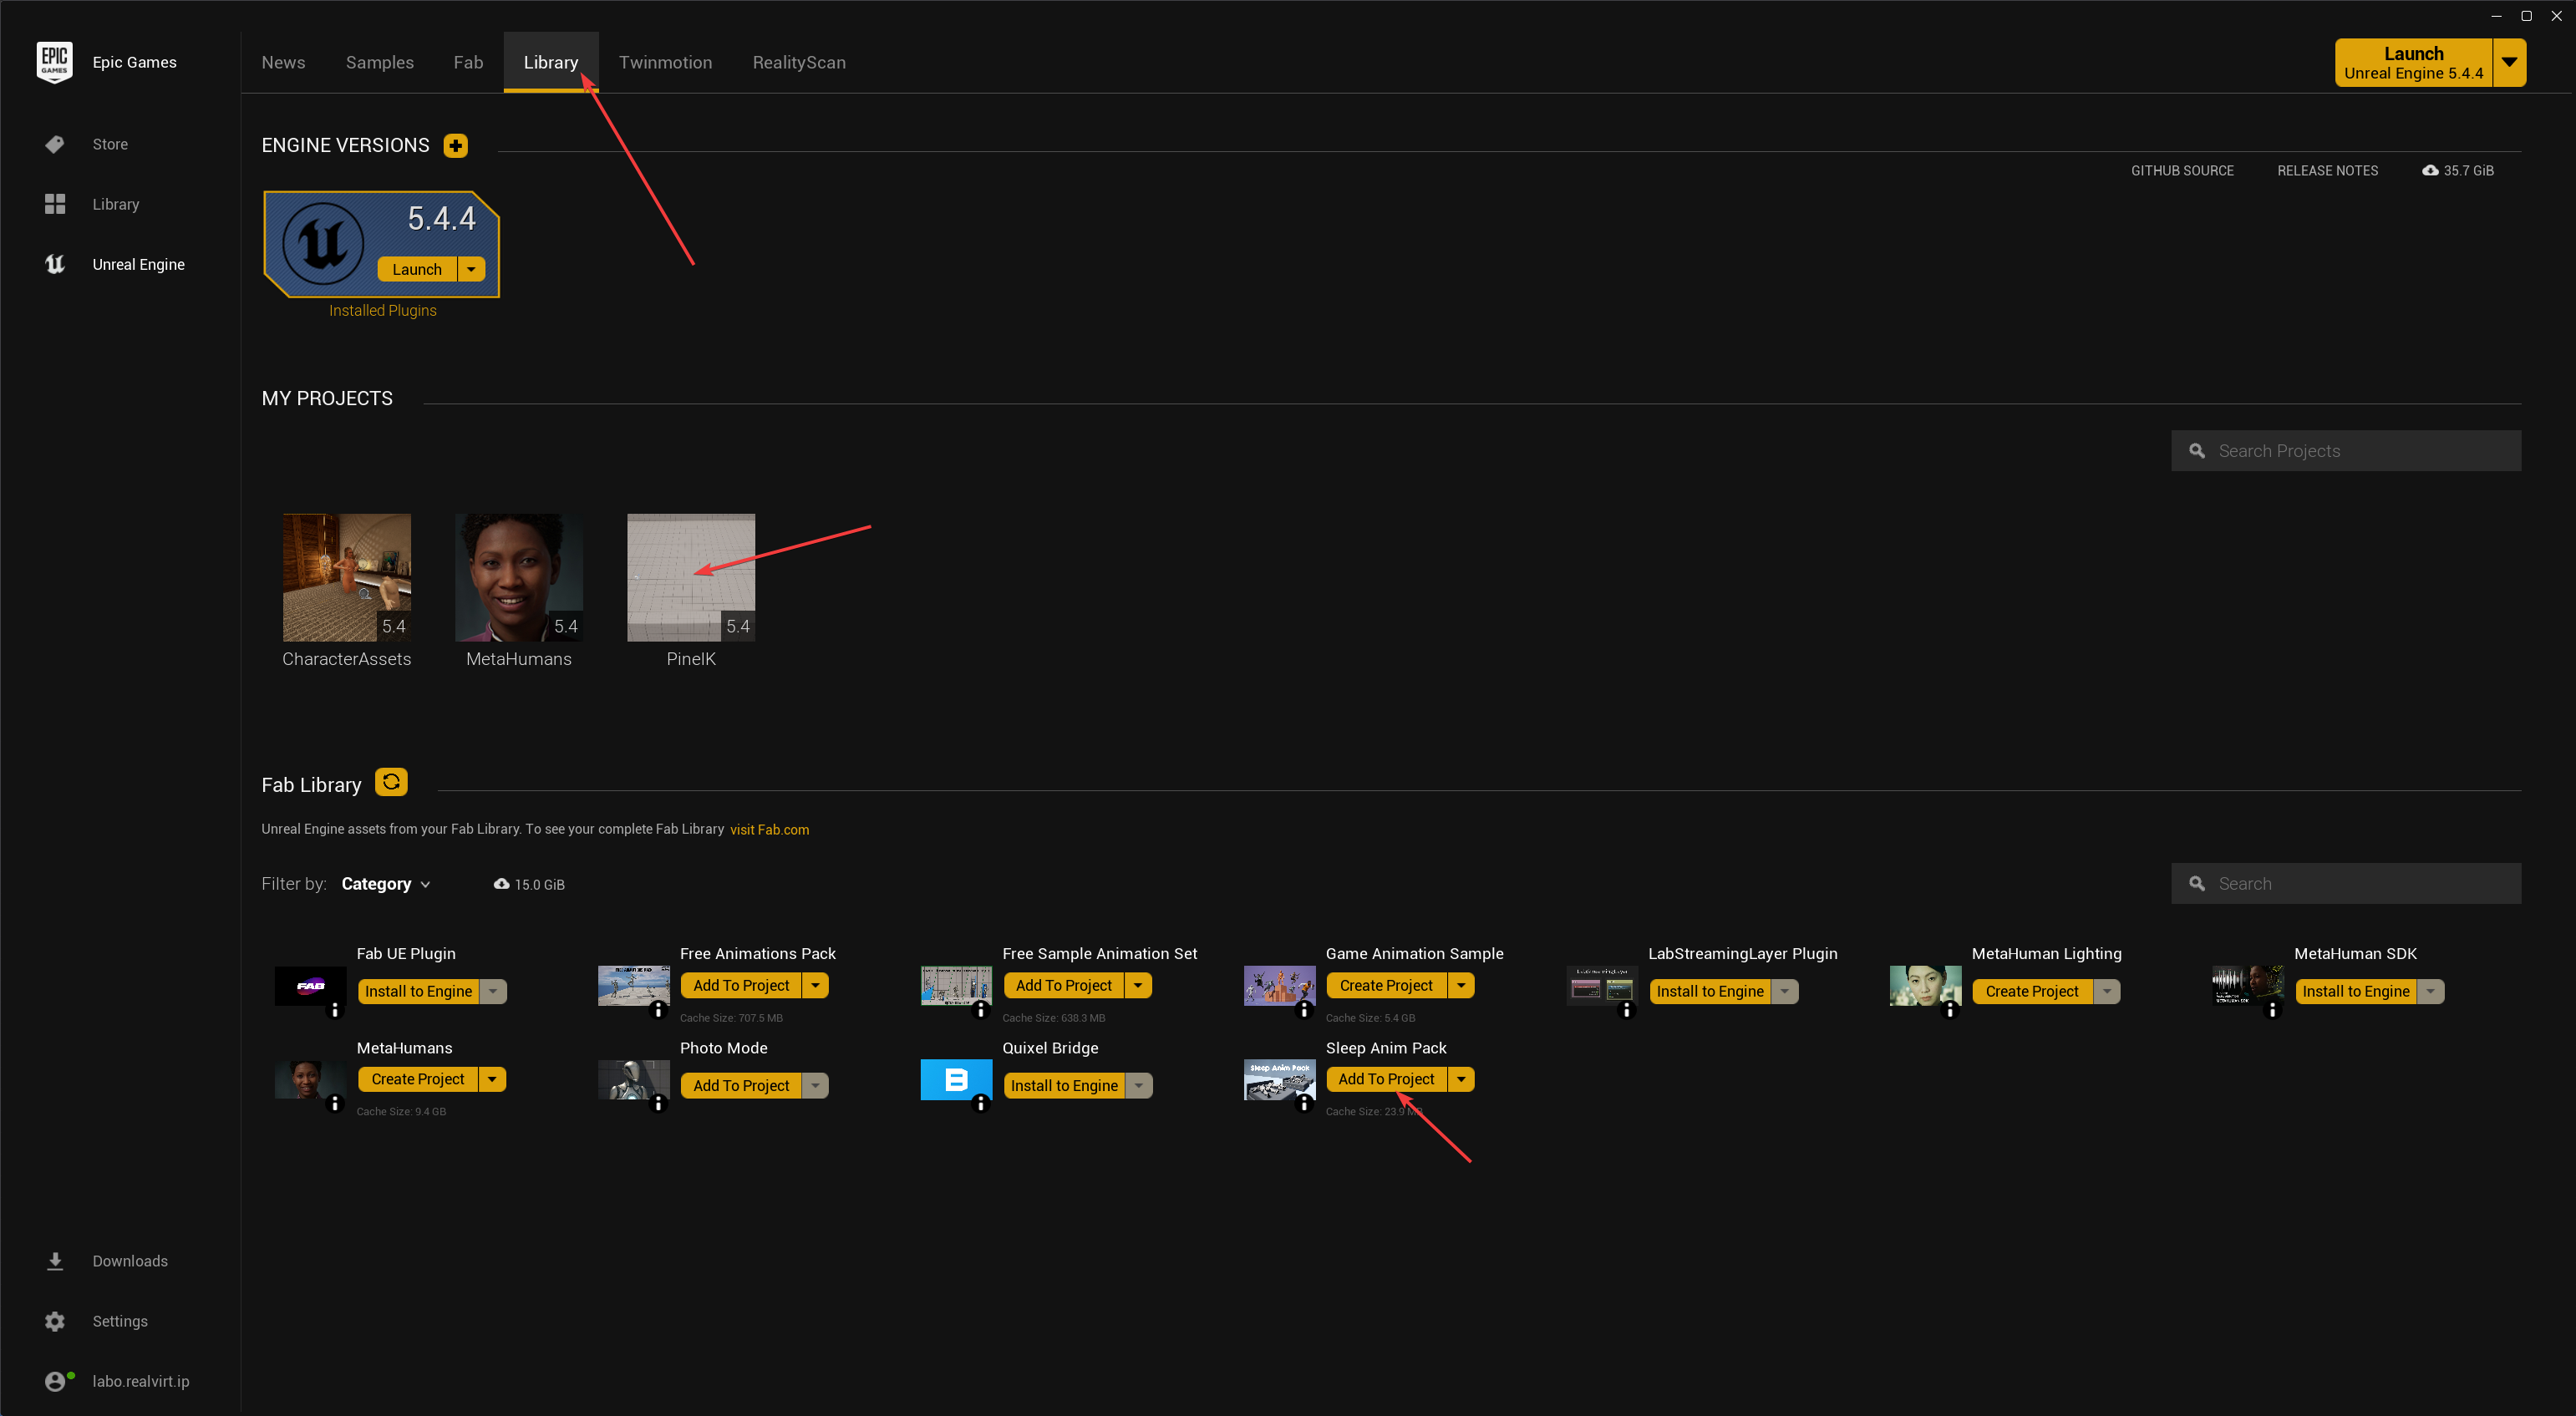Open the CharacterAssets project thumbnail

coord(347,578)
